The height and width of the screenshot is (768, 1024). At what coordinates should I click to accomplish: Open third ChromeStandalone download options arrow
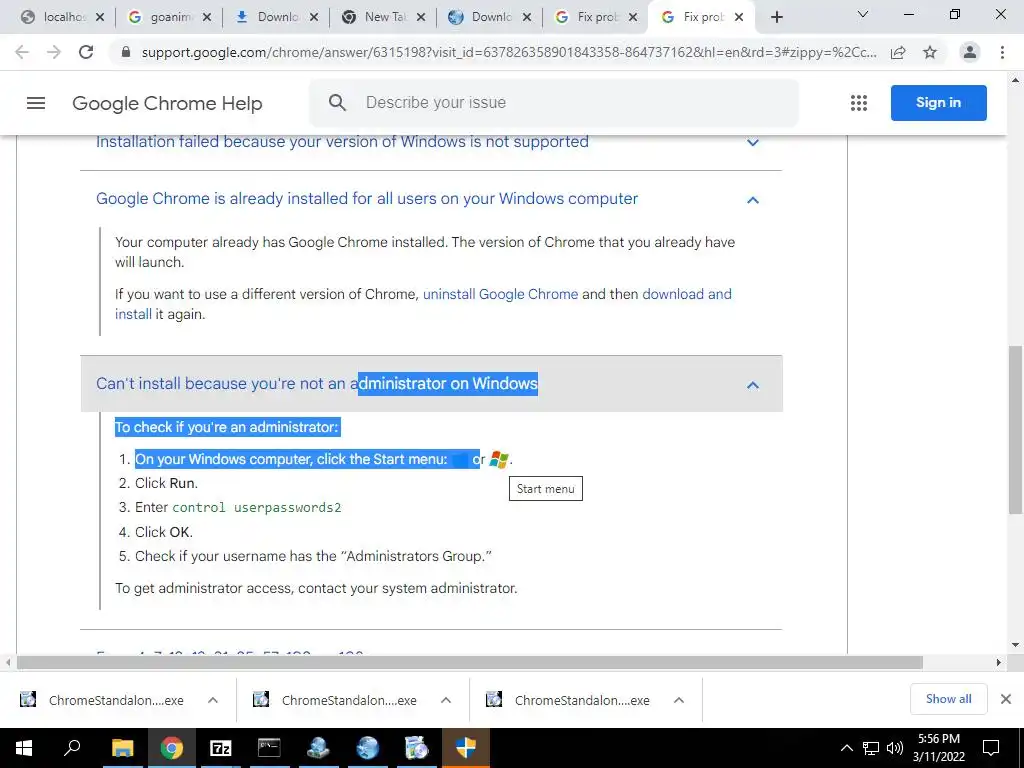point(679,700)
